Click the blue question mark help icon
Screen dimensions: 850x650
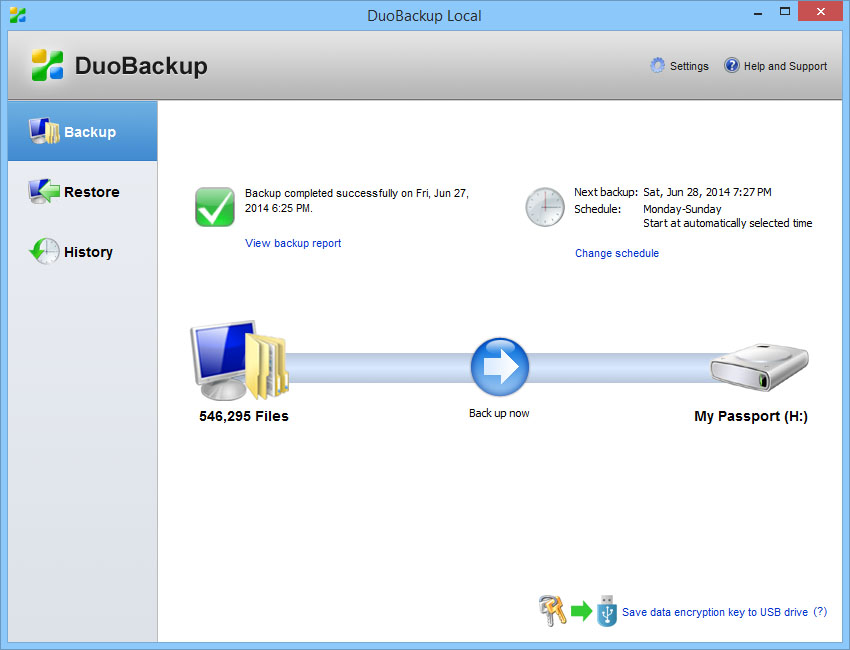click(x=731, y=66)
